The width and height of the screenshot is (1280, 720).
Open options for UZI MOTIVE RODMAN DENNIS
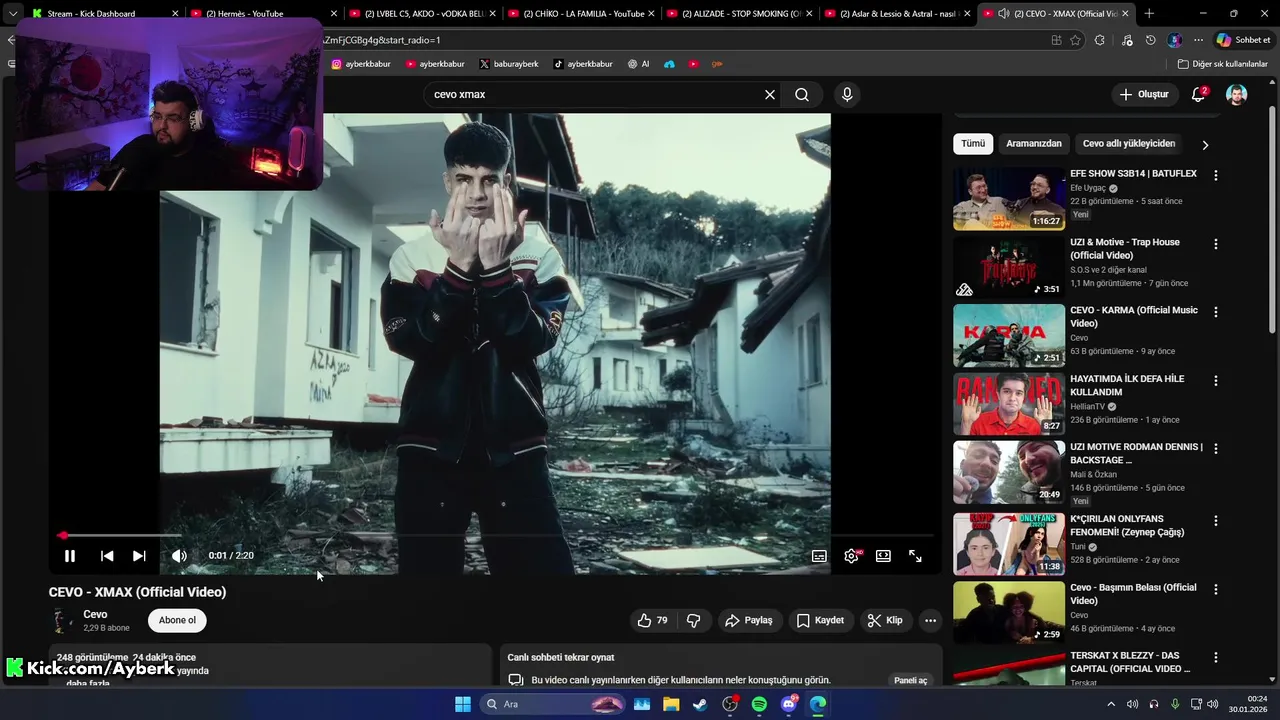[x=1216, y=449]
